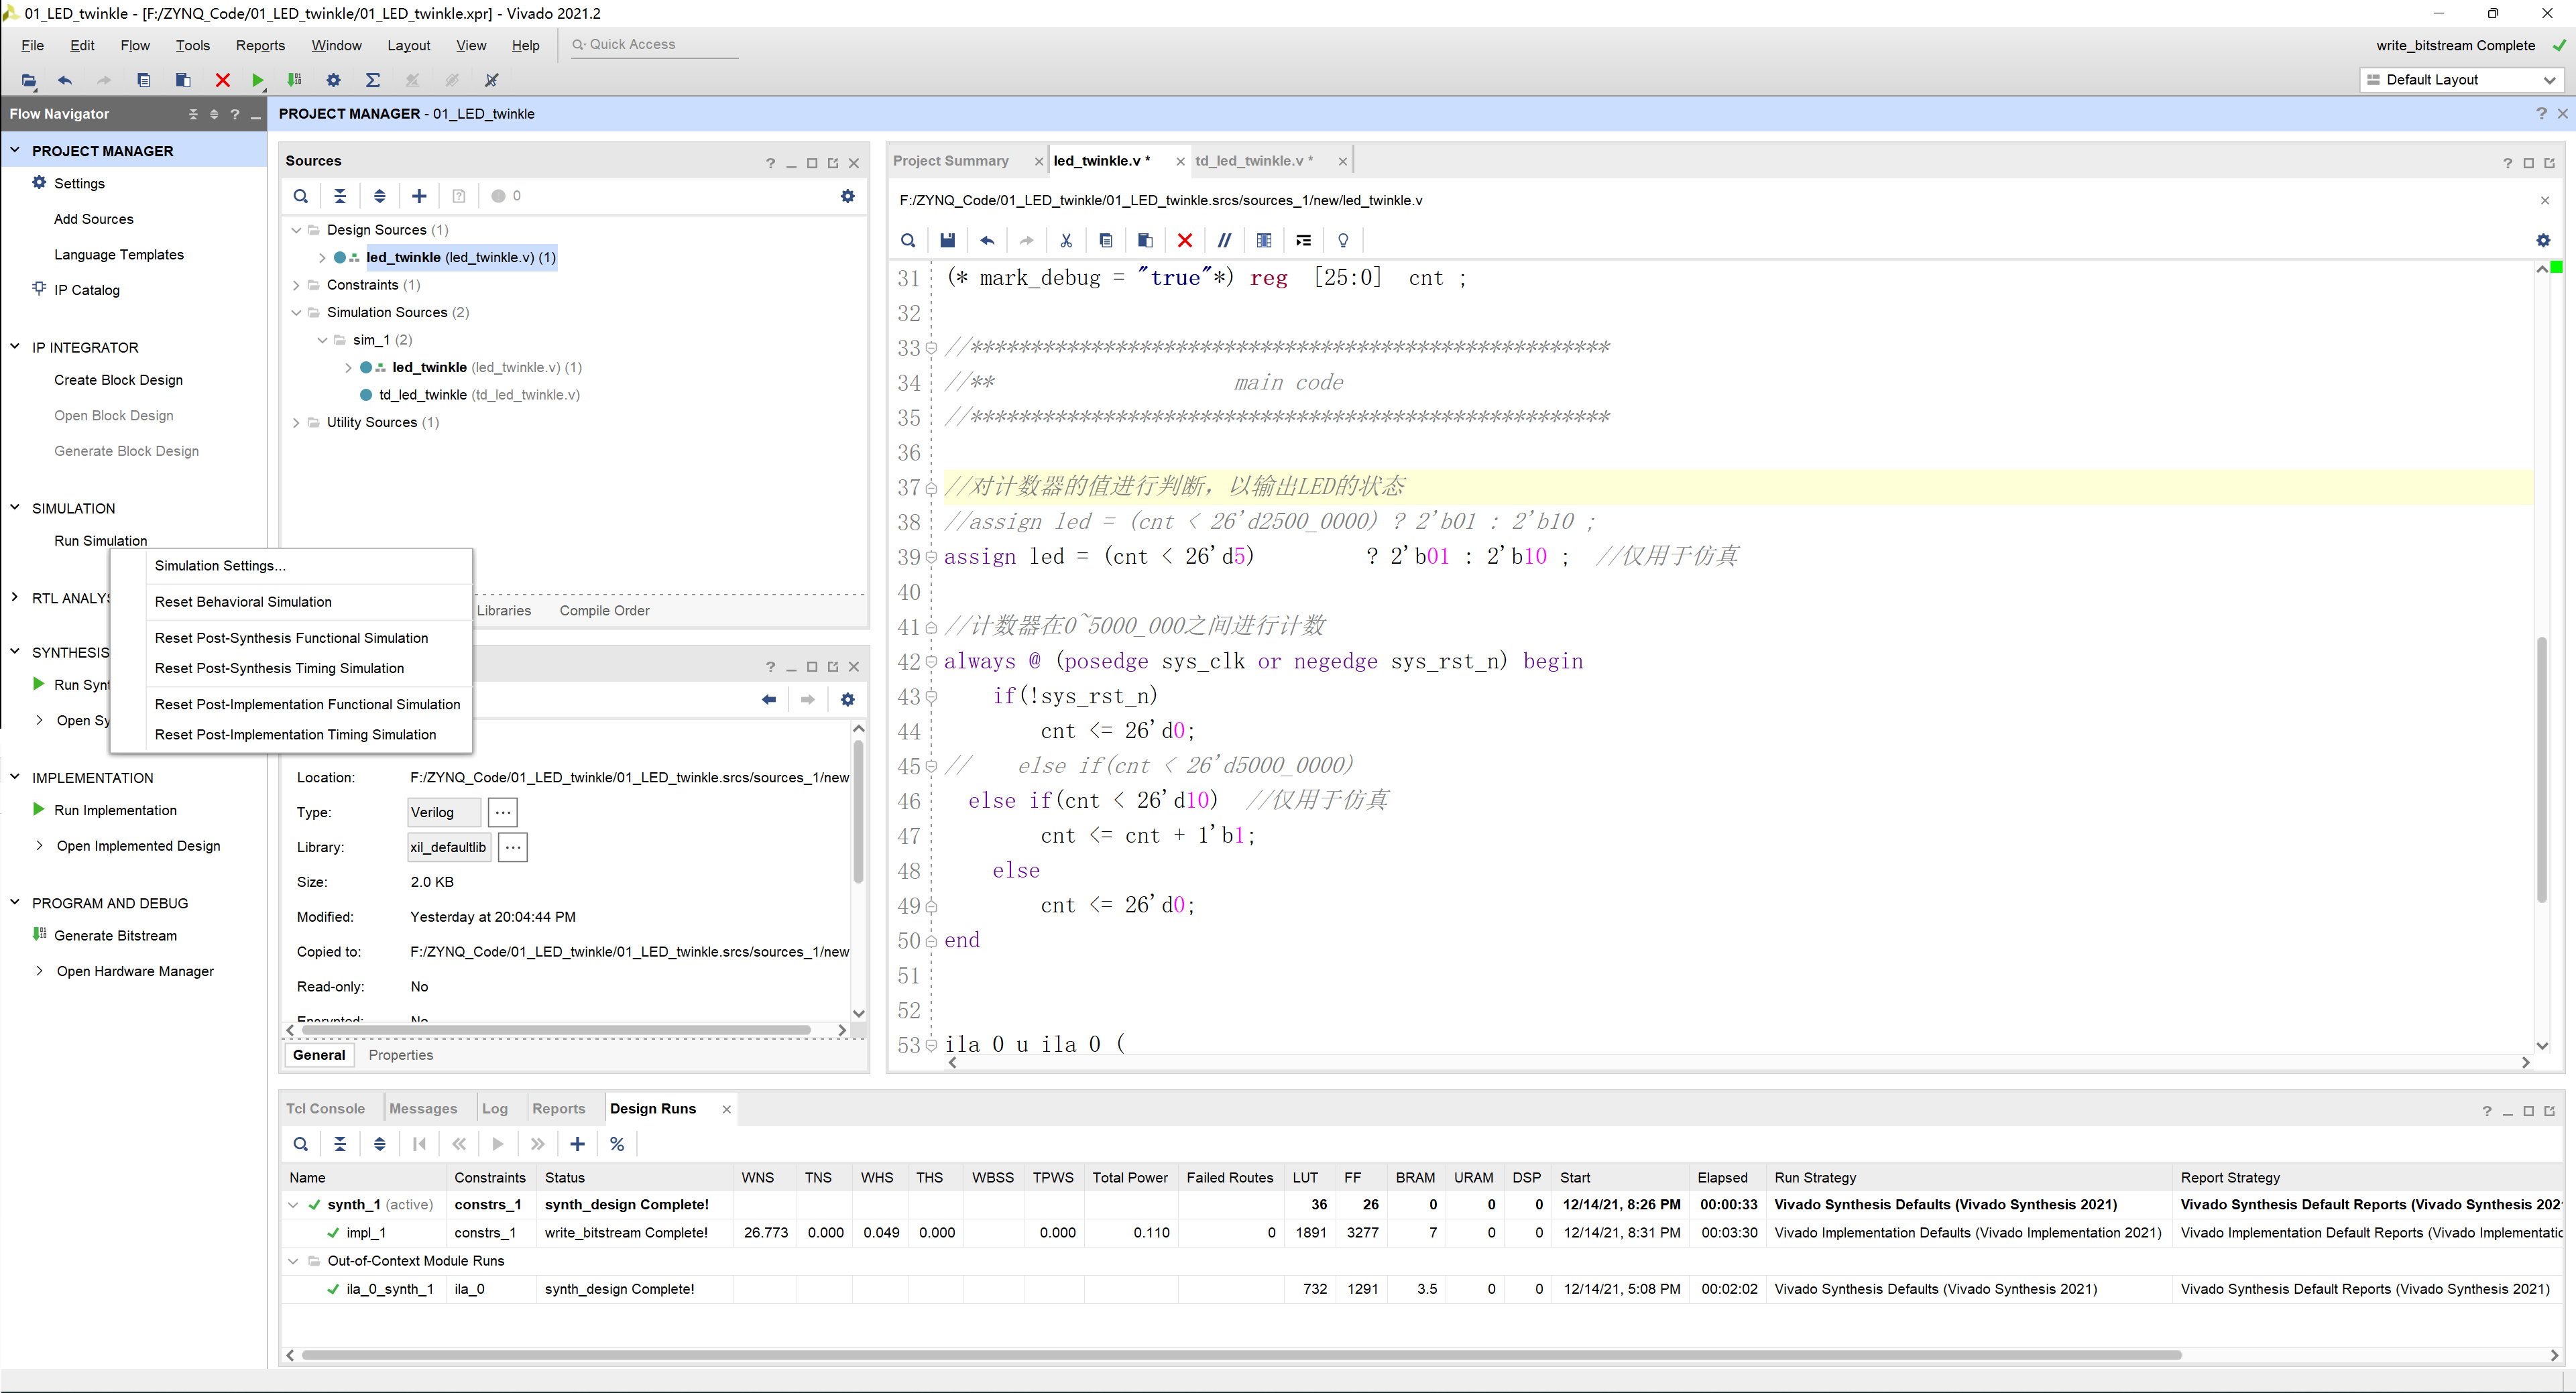Open the Messages tab
Viewport: 2576px width, 1393px height.
[x=423, y=1109]
